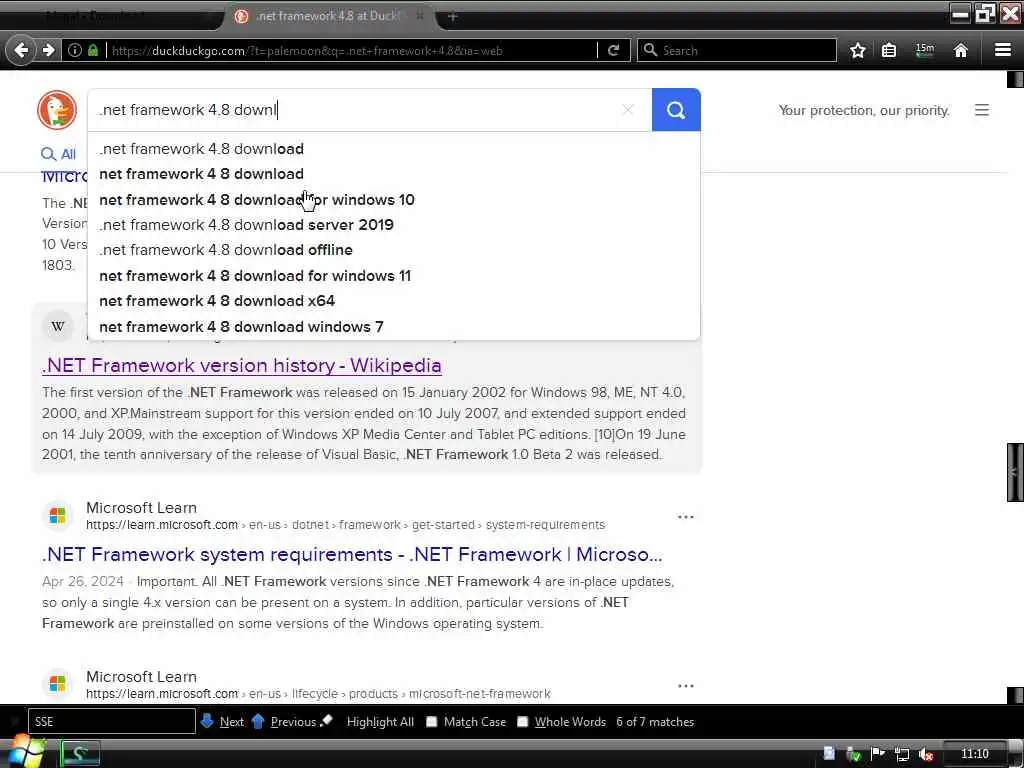1024x768 pixels.
Task: Select suggestion 'net framework 4 8 download'
Action: point(394,174)
